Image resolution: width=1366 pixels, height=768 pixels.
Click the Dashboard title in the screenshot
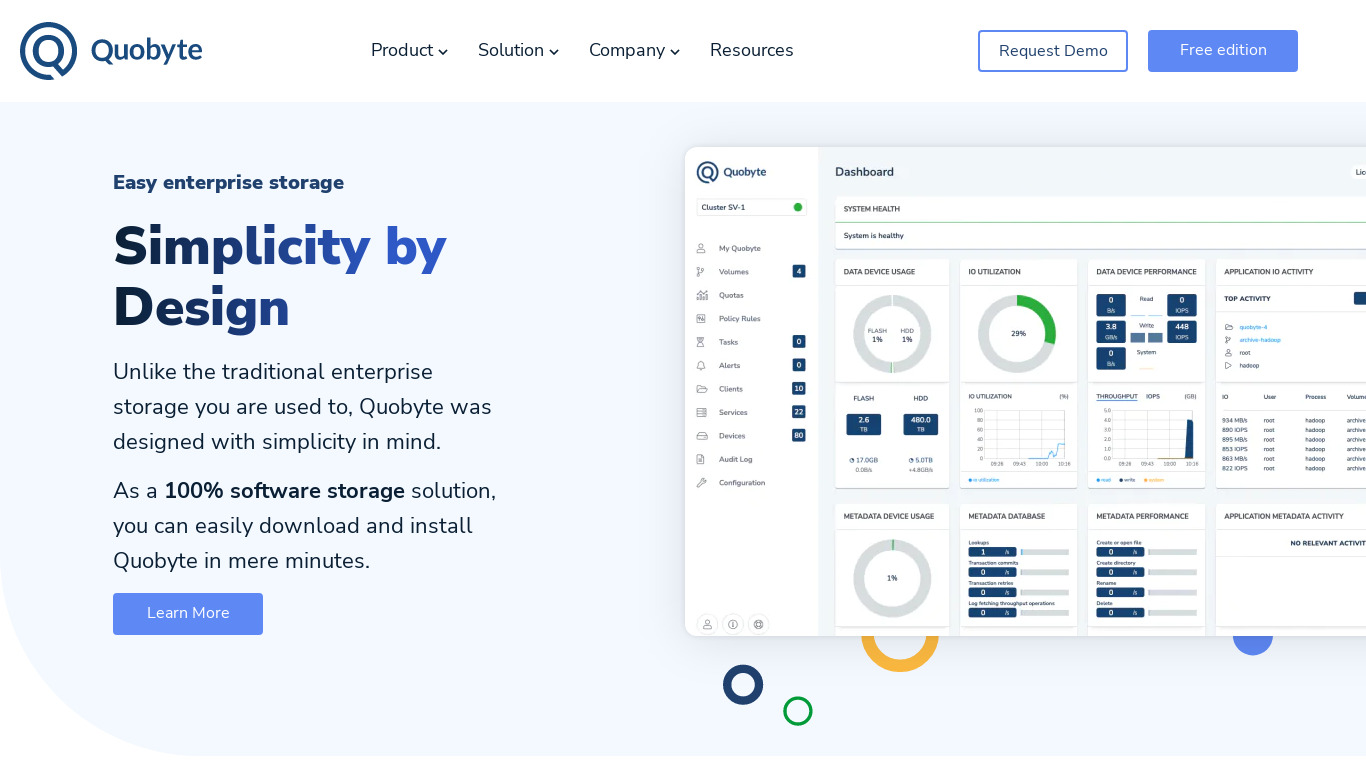[x=864, y=172]
